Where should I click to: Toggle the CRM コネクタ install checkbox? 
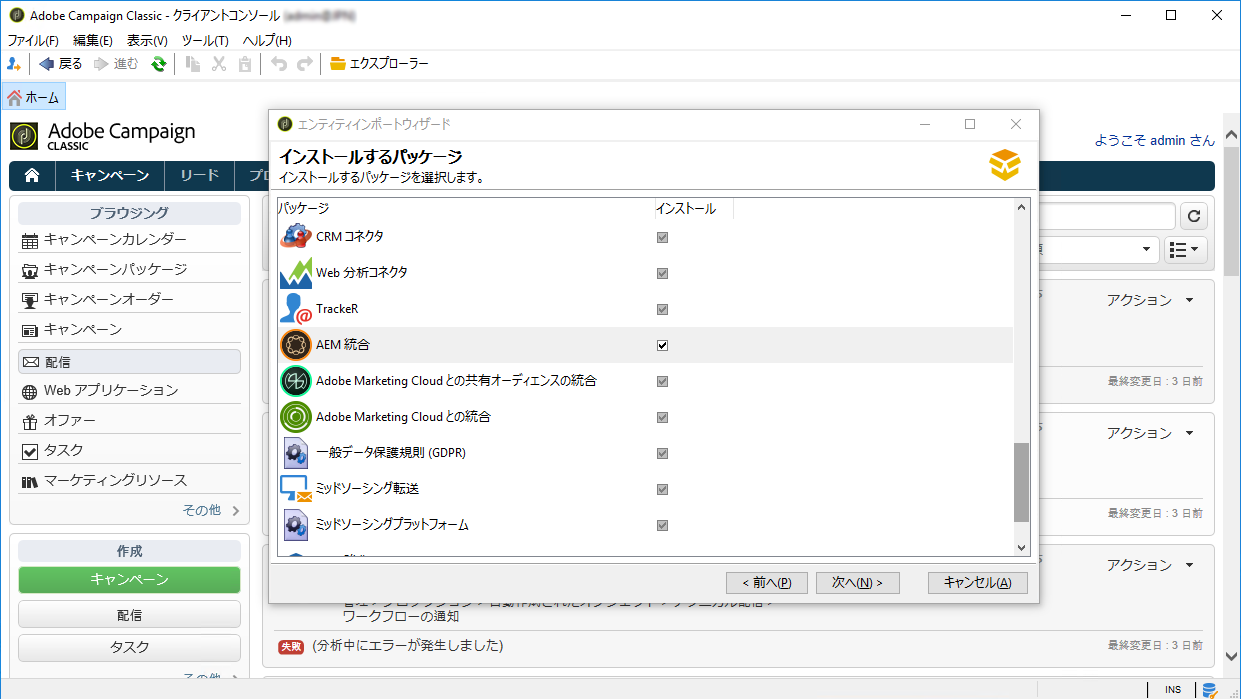click(x=662, y=238)
